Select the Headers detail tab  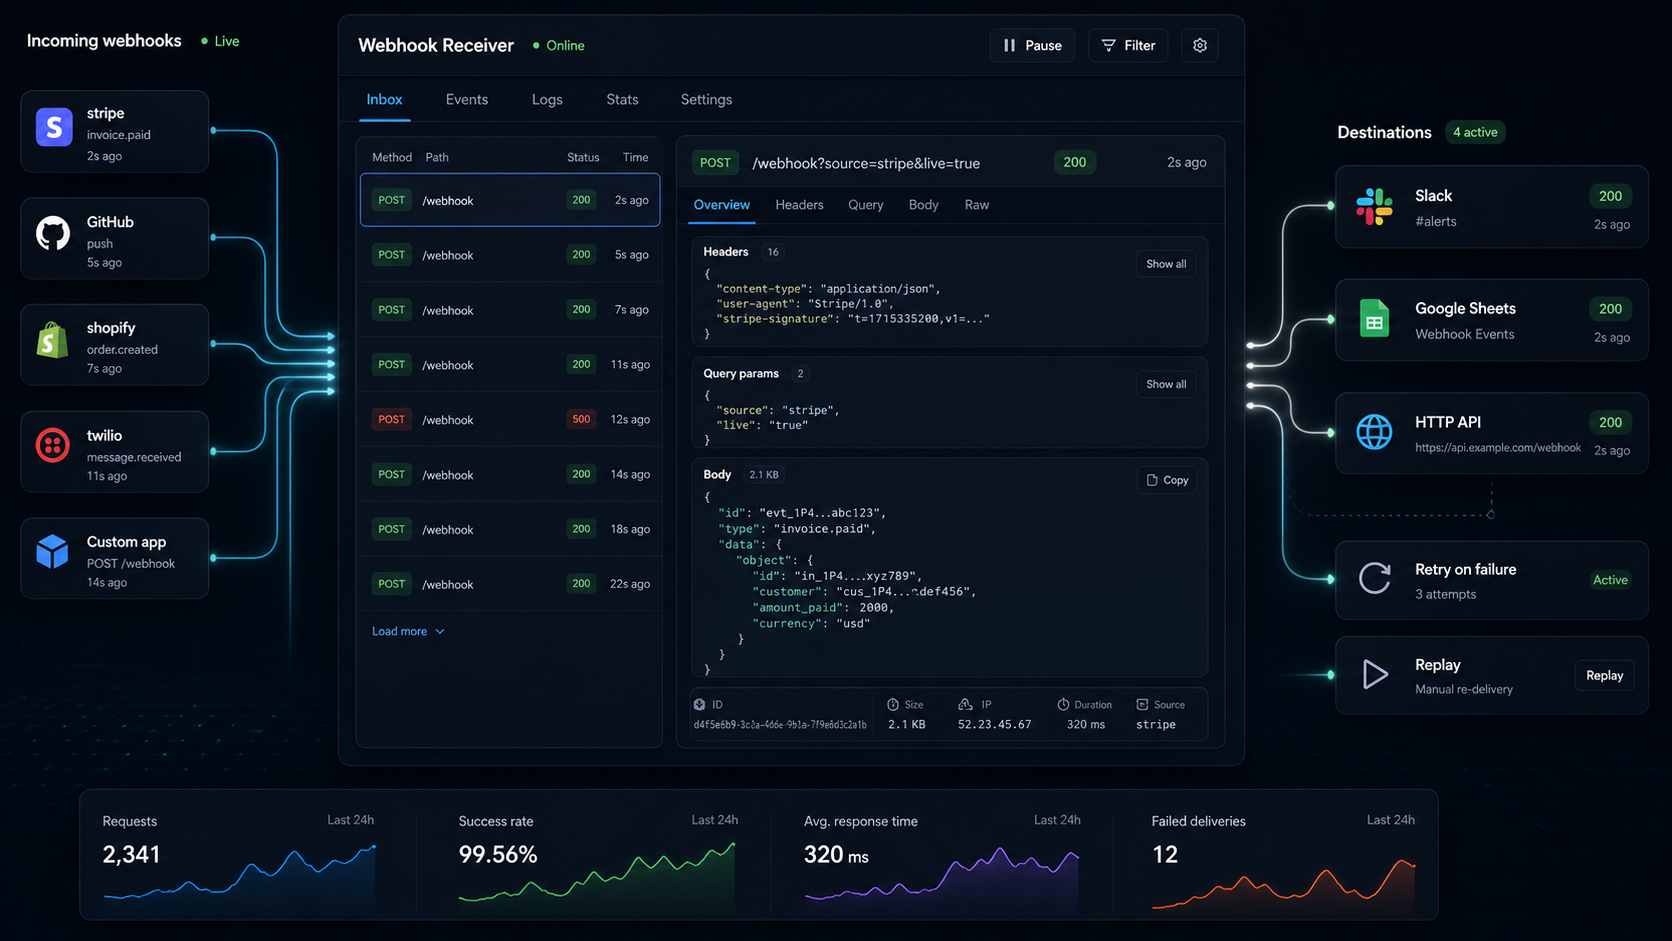pos(799,205)
